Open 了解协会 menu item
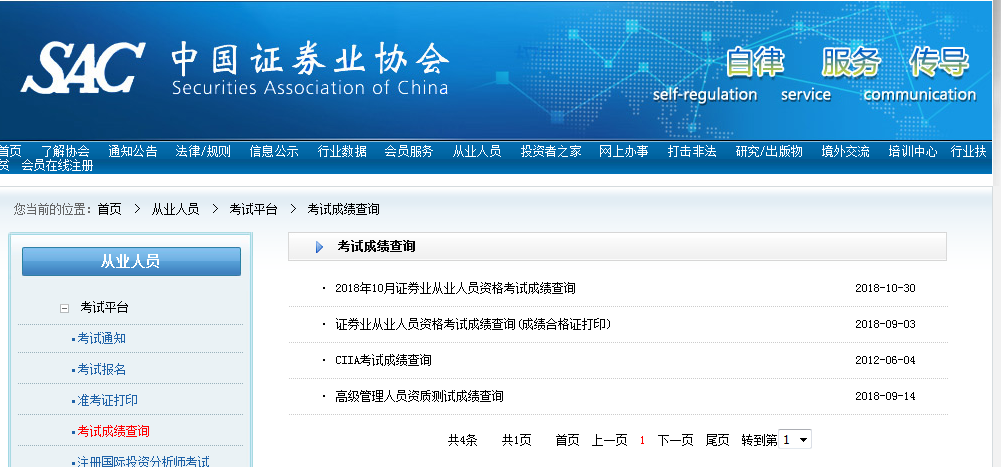Image resolution: width=1001 pixels, height=467 pixels. tap(65, 151)
